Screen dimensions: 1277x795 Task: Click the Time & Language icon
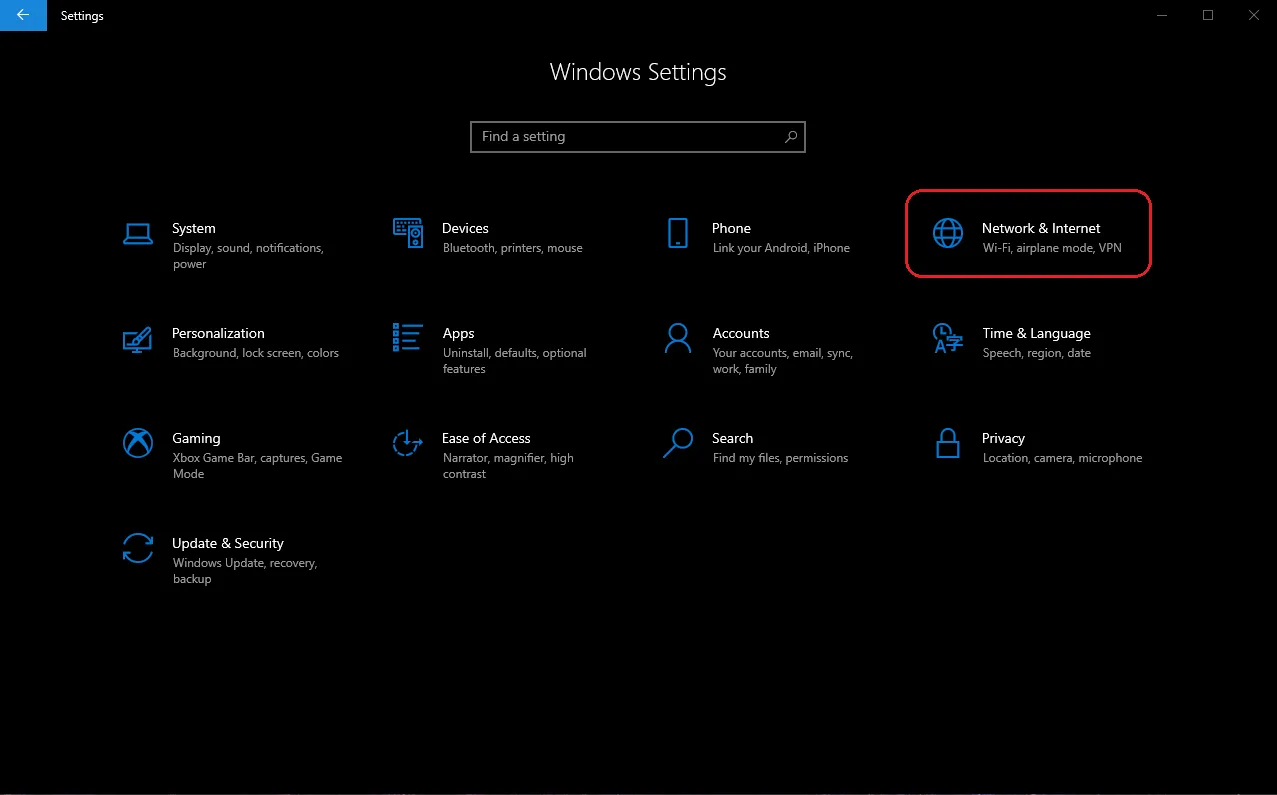click(947, 340)
